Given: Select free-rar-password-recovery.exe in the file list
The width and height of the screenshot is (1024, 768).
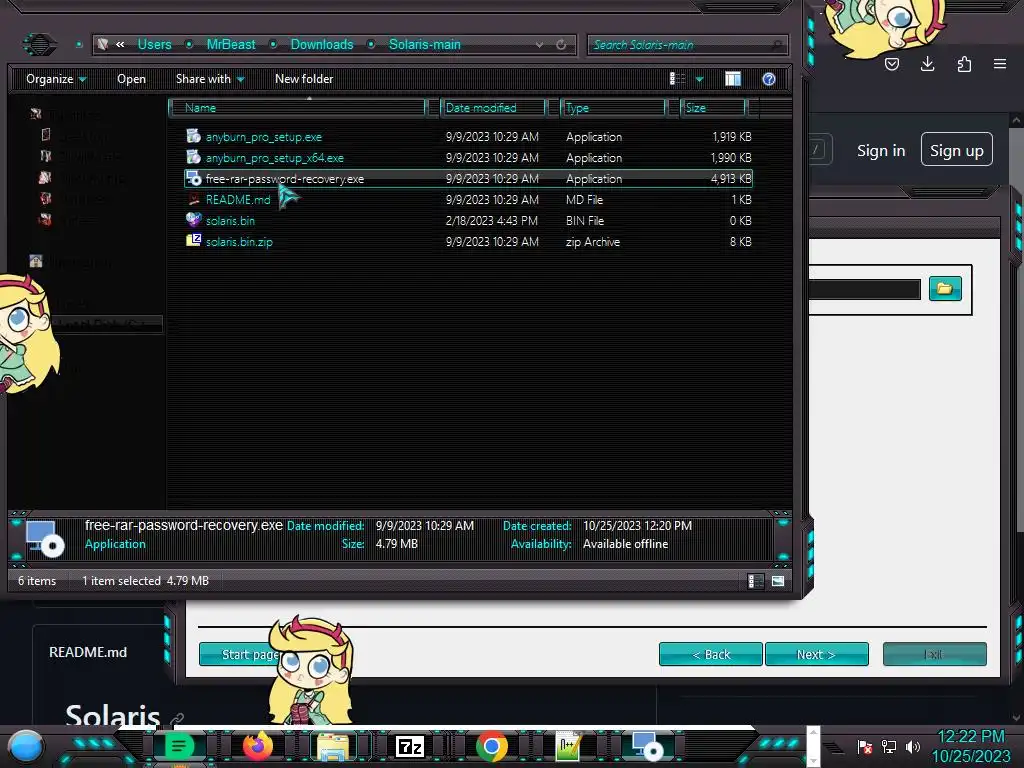Looking at the screenshot, I should 468,178.
